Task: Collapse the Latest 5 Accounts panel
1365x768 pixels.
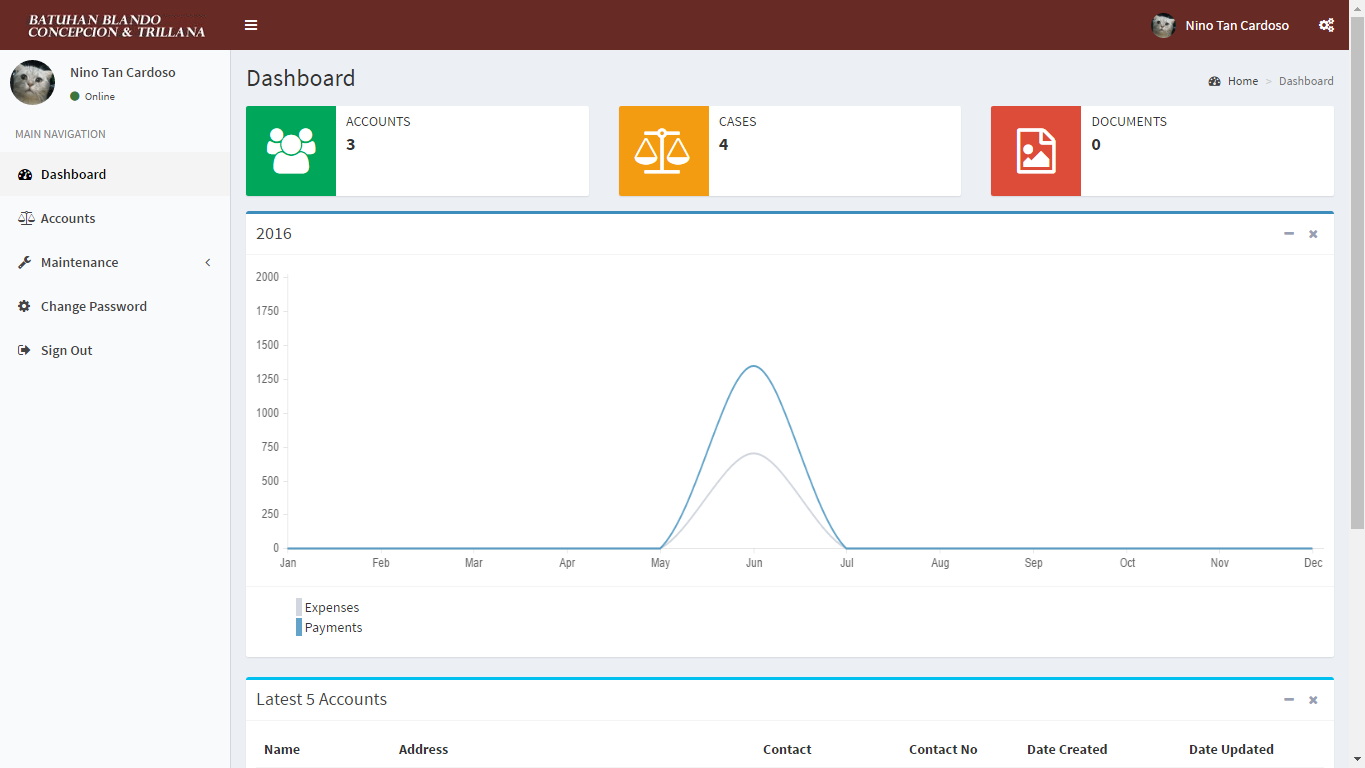Action: [1289, 700]
